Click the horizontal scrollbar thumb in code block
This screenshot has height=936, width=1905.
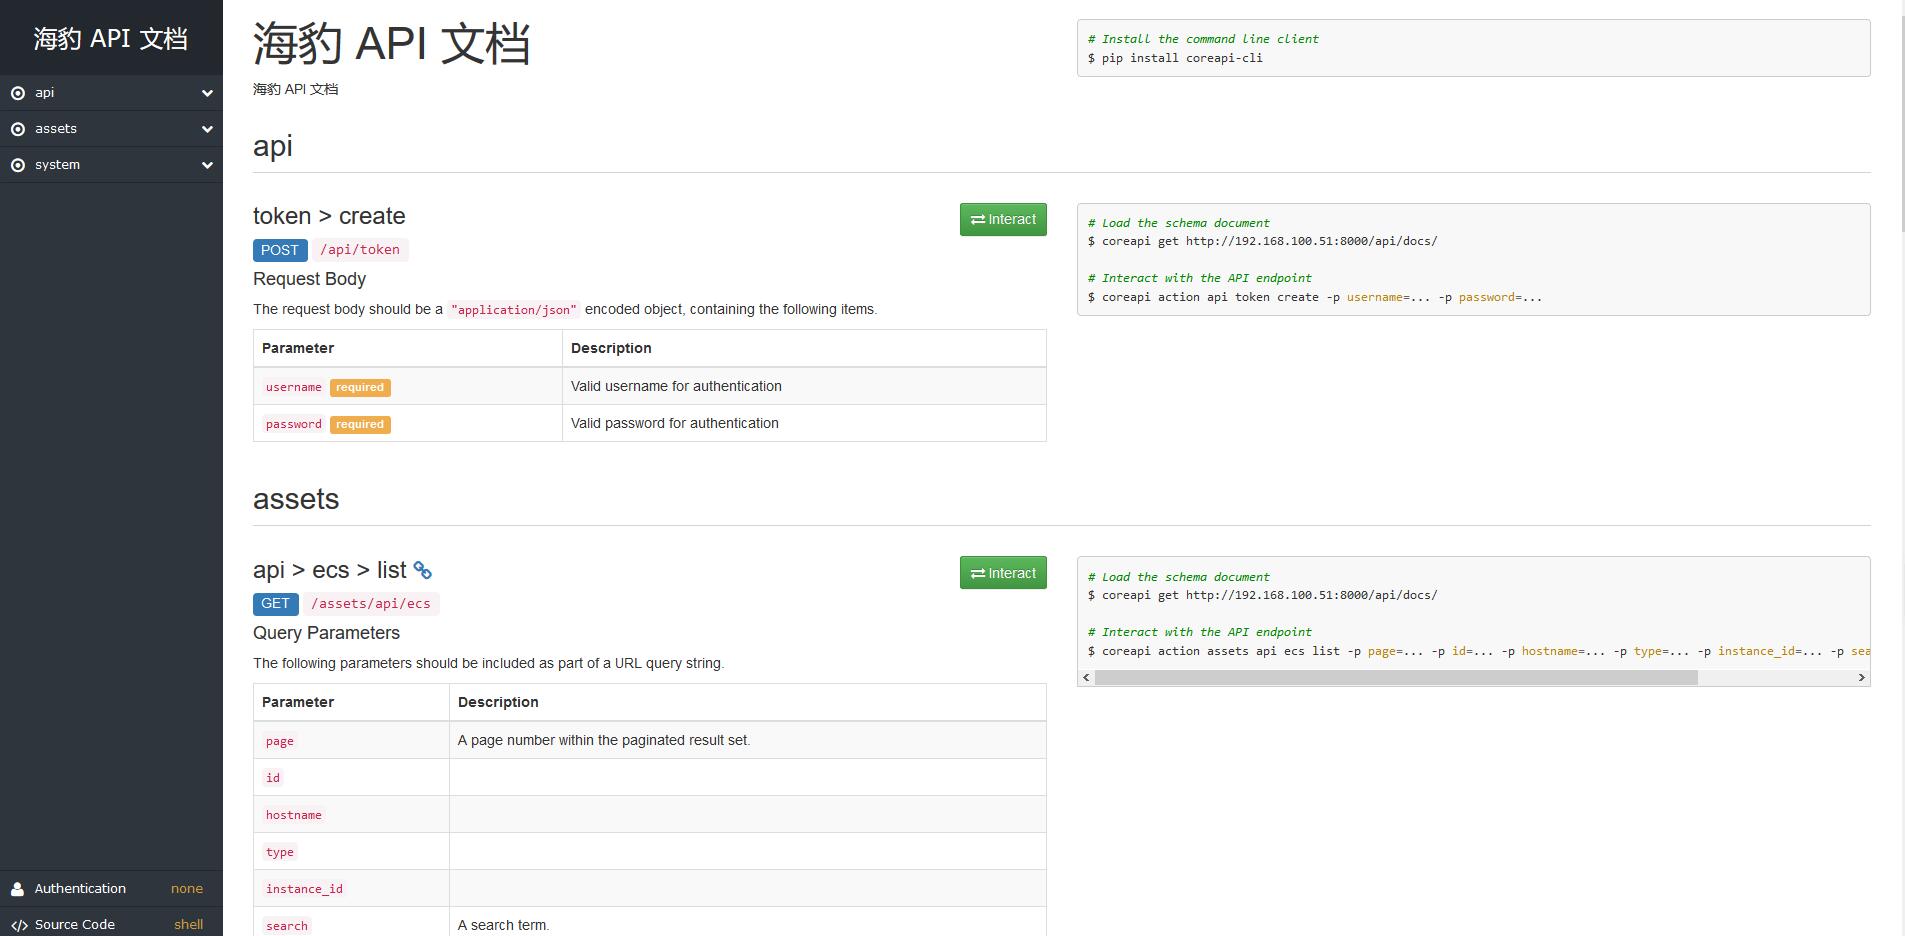pos(1395,678)
